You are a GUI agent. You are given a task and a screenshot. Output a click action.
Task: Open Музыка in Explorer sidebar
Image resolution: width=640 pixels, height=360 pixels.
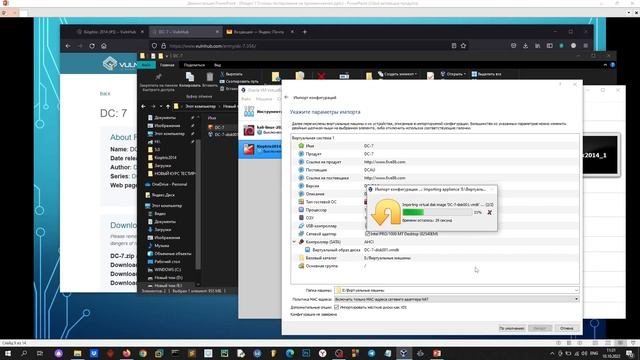pos(162,245)
